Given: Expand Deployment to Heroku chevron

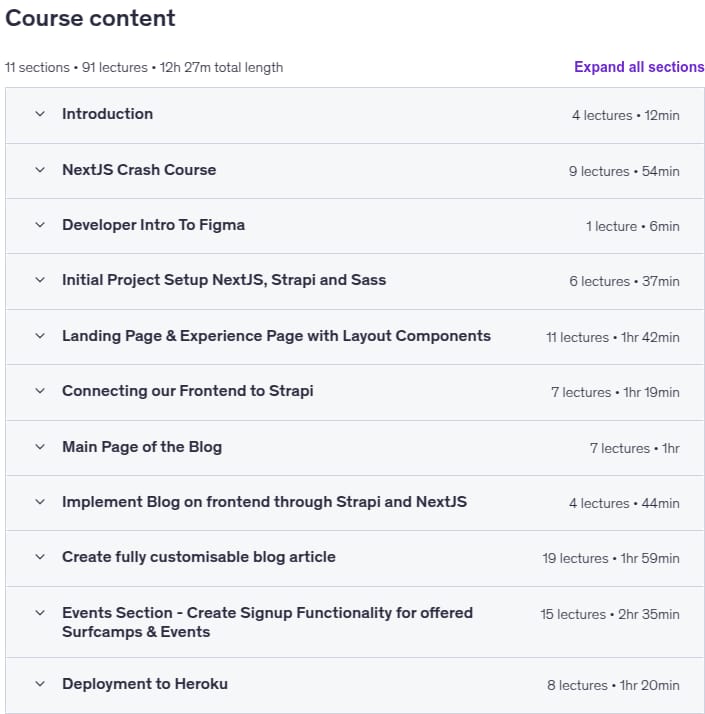Looking at the screenshot, I should (x=40, y=684).
